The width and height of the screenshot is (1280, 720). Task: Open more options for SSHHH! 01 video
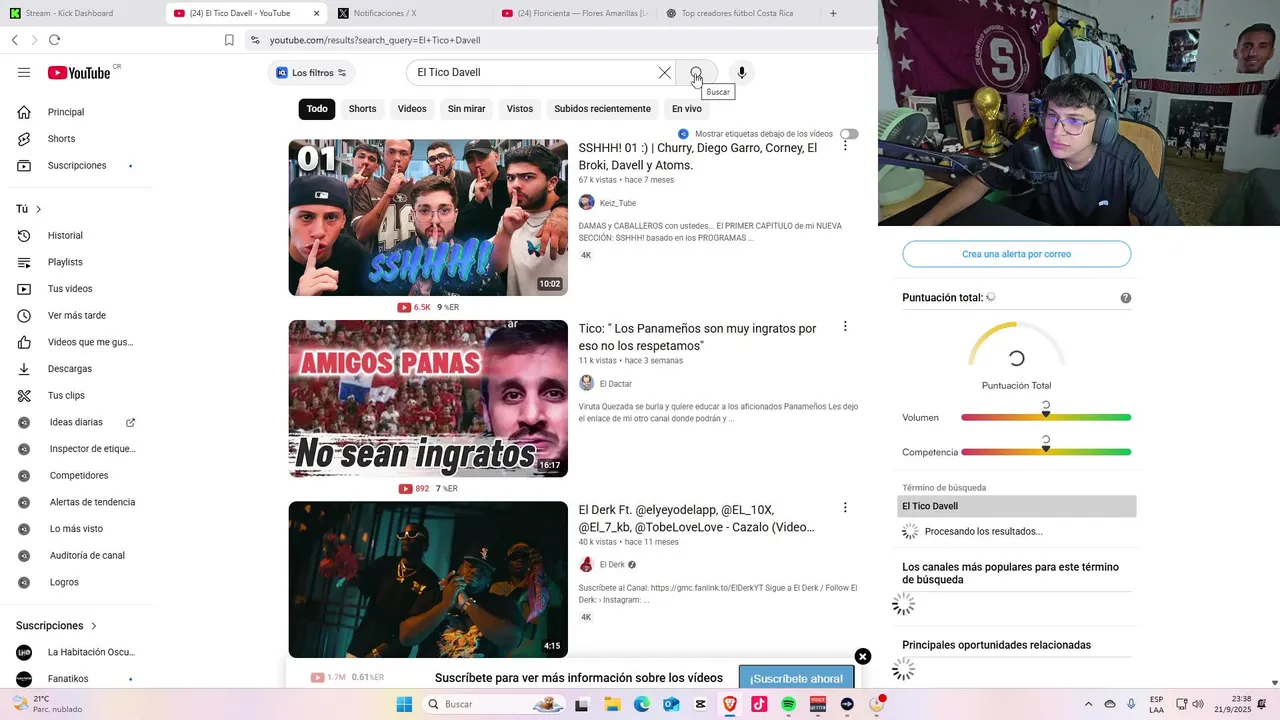pos(845,146)
